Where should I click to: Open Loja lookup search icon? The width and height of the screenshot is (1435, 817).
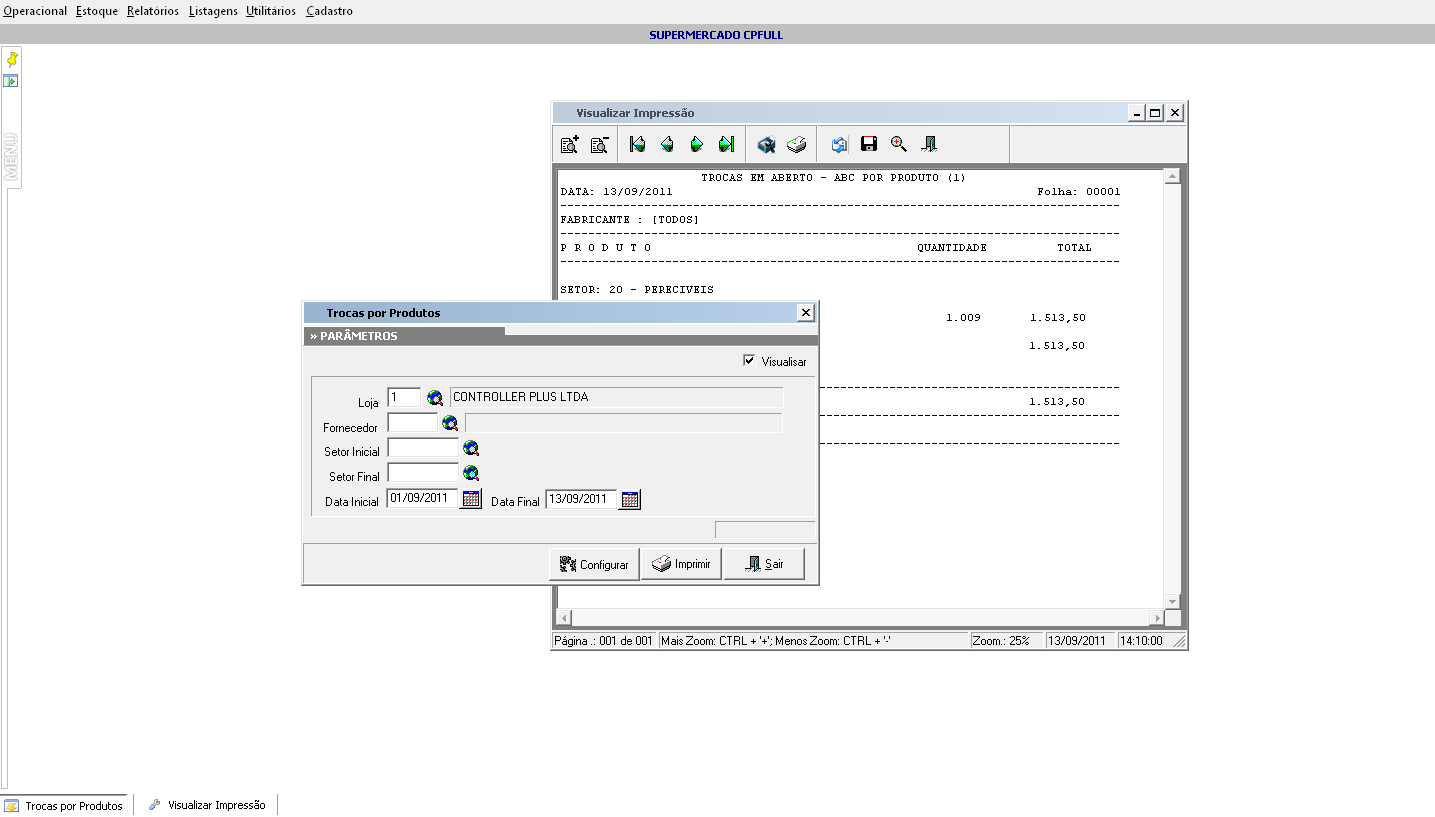click(435, 398)
